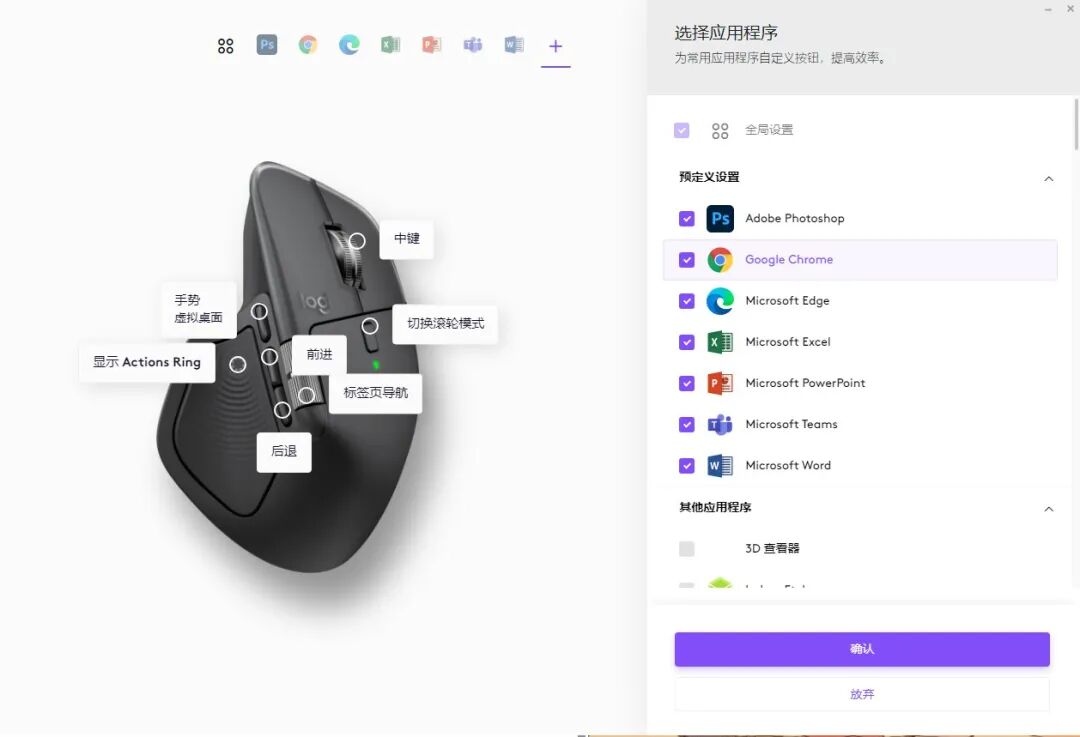Click the Microsoft PowerPoint list icon

click(x=720, y=383)
